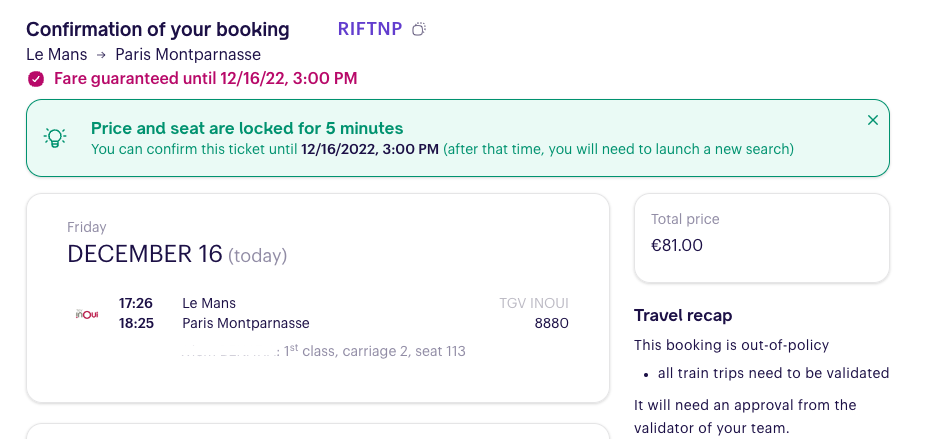Click the DECEMBER 16 travel date
Image resolution: width=927 pixels, height=439 pixels.
coord(144,254)
